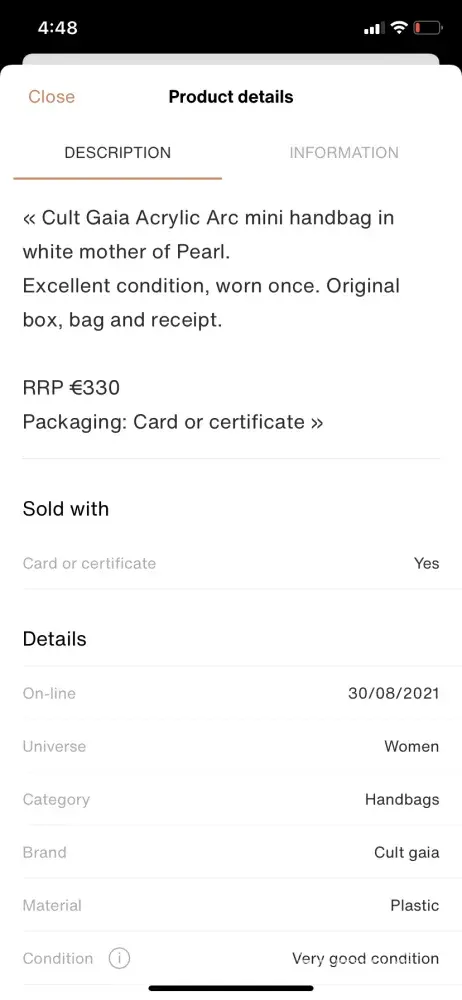Tap the home indicator bar
462x1000 pixels.
click(231, 988)
